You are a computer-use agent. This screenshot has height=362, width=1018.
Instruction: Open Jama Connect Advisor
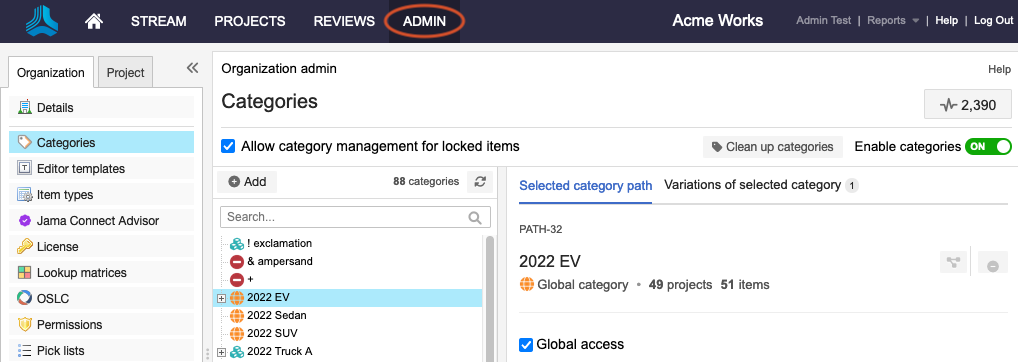pyautogui.click(x=101, y=221)
